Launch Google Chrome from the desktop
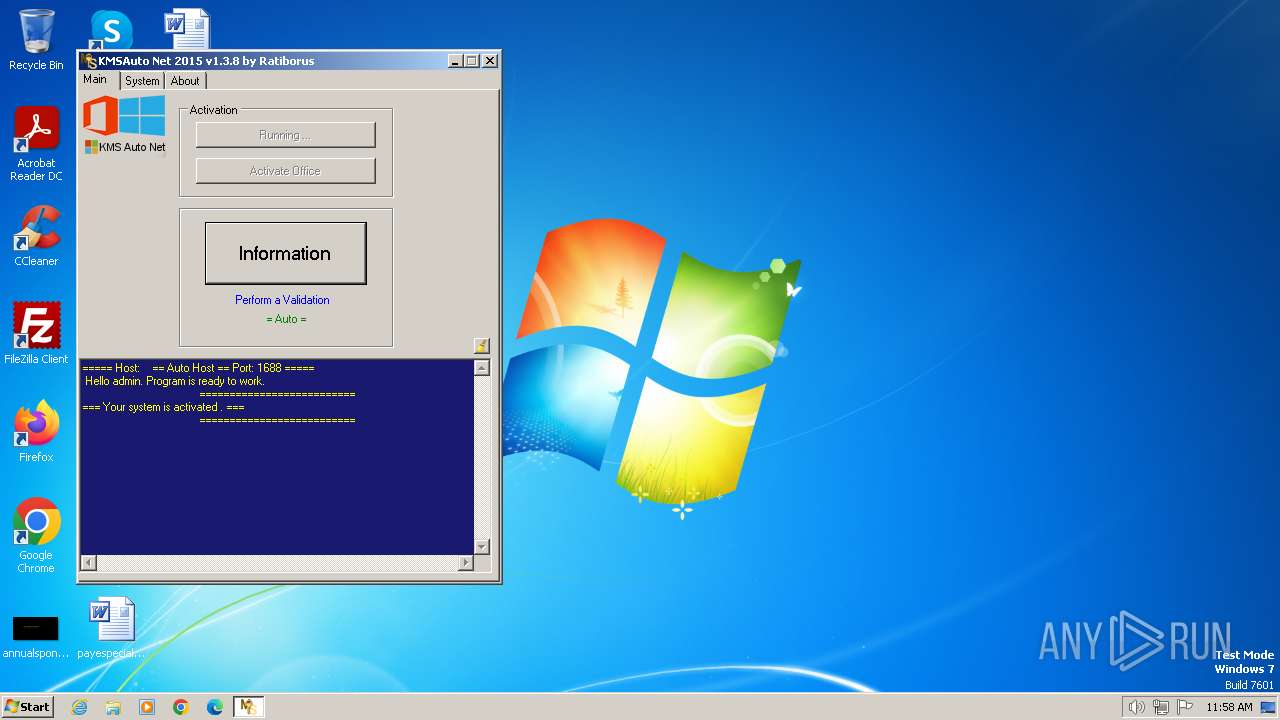1280x720 pixels. 36,535
